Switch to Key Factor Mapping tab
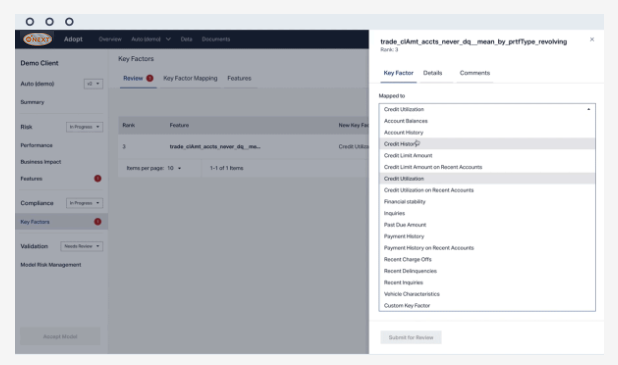 click(x=190, y=78)
